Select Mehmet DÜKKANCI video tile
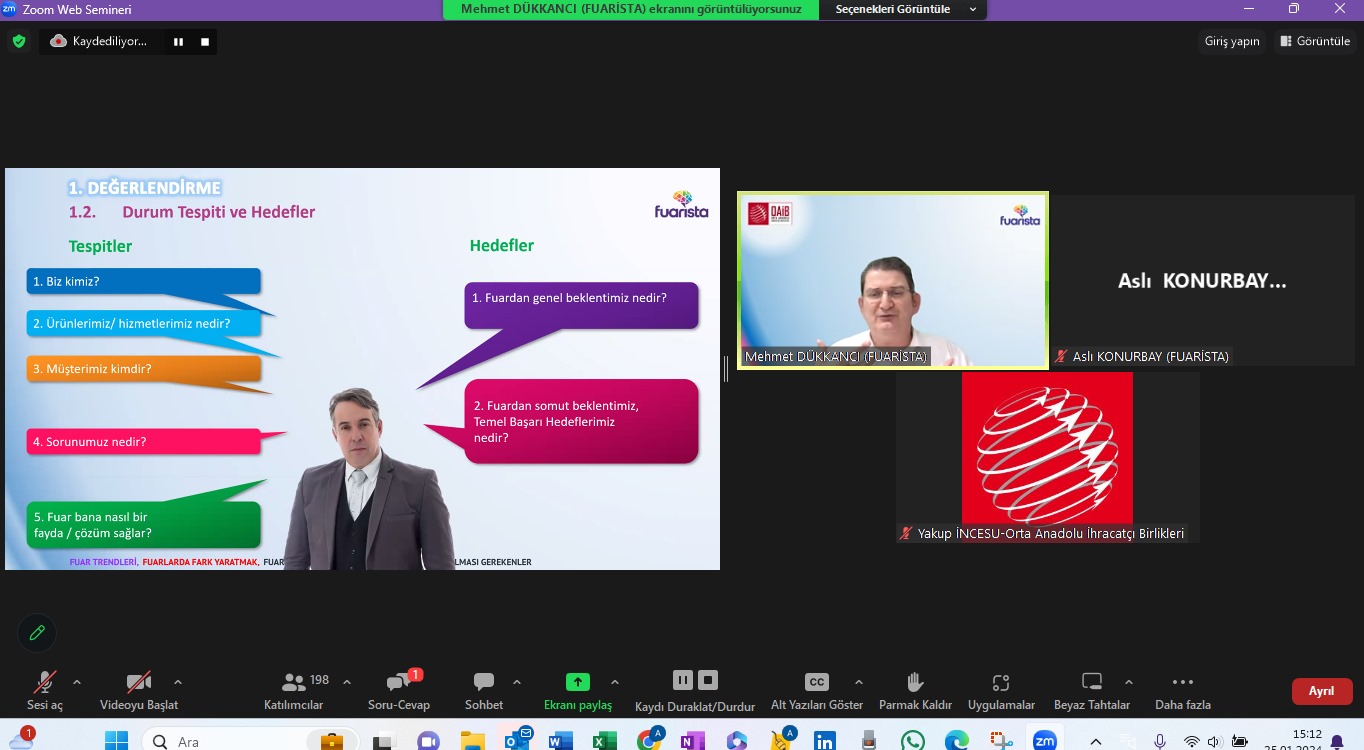 pos(893,280)
